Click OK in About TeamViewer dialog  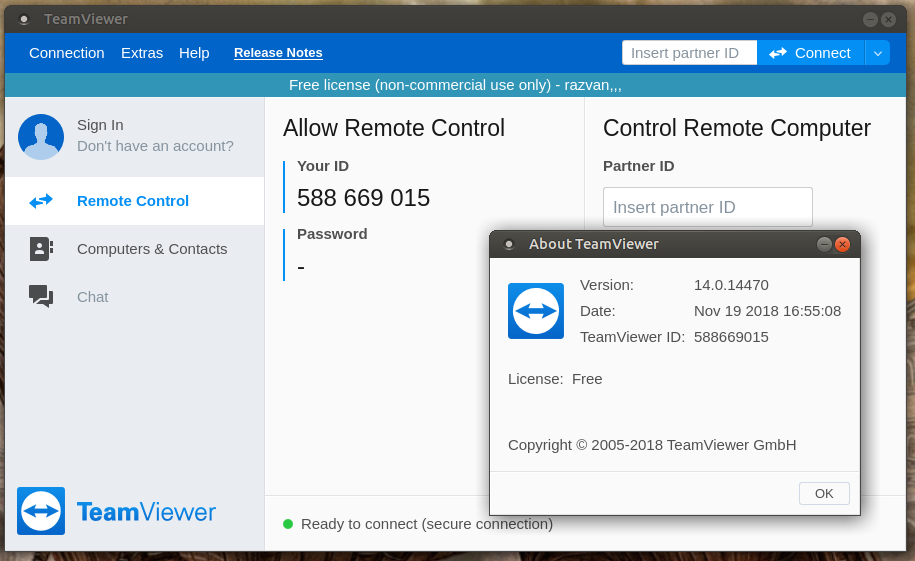[x=824, y=494]
